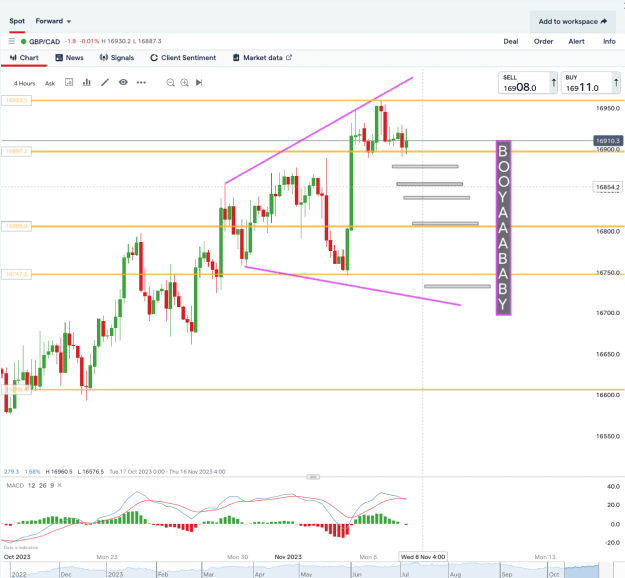Zoom out the chart

[x=170, y=83]
